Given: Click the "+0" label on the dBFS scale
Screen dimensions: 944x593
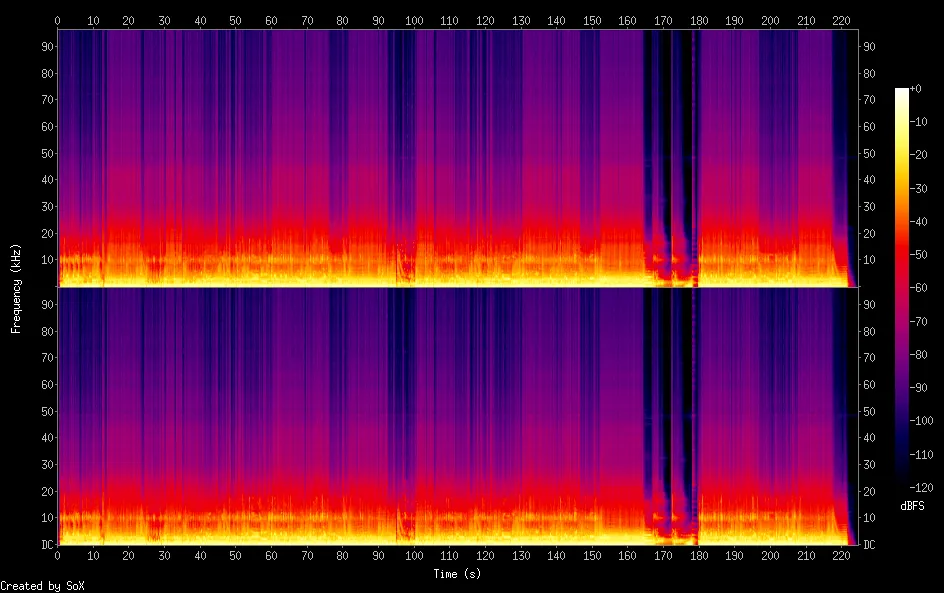Looking at the screenshot, I should (x=917, y=89).
